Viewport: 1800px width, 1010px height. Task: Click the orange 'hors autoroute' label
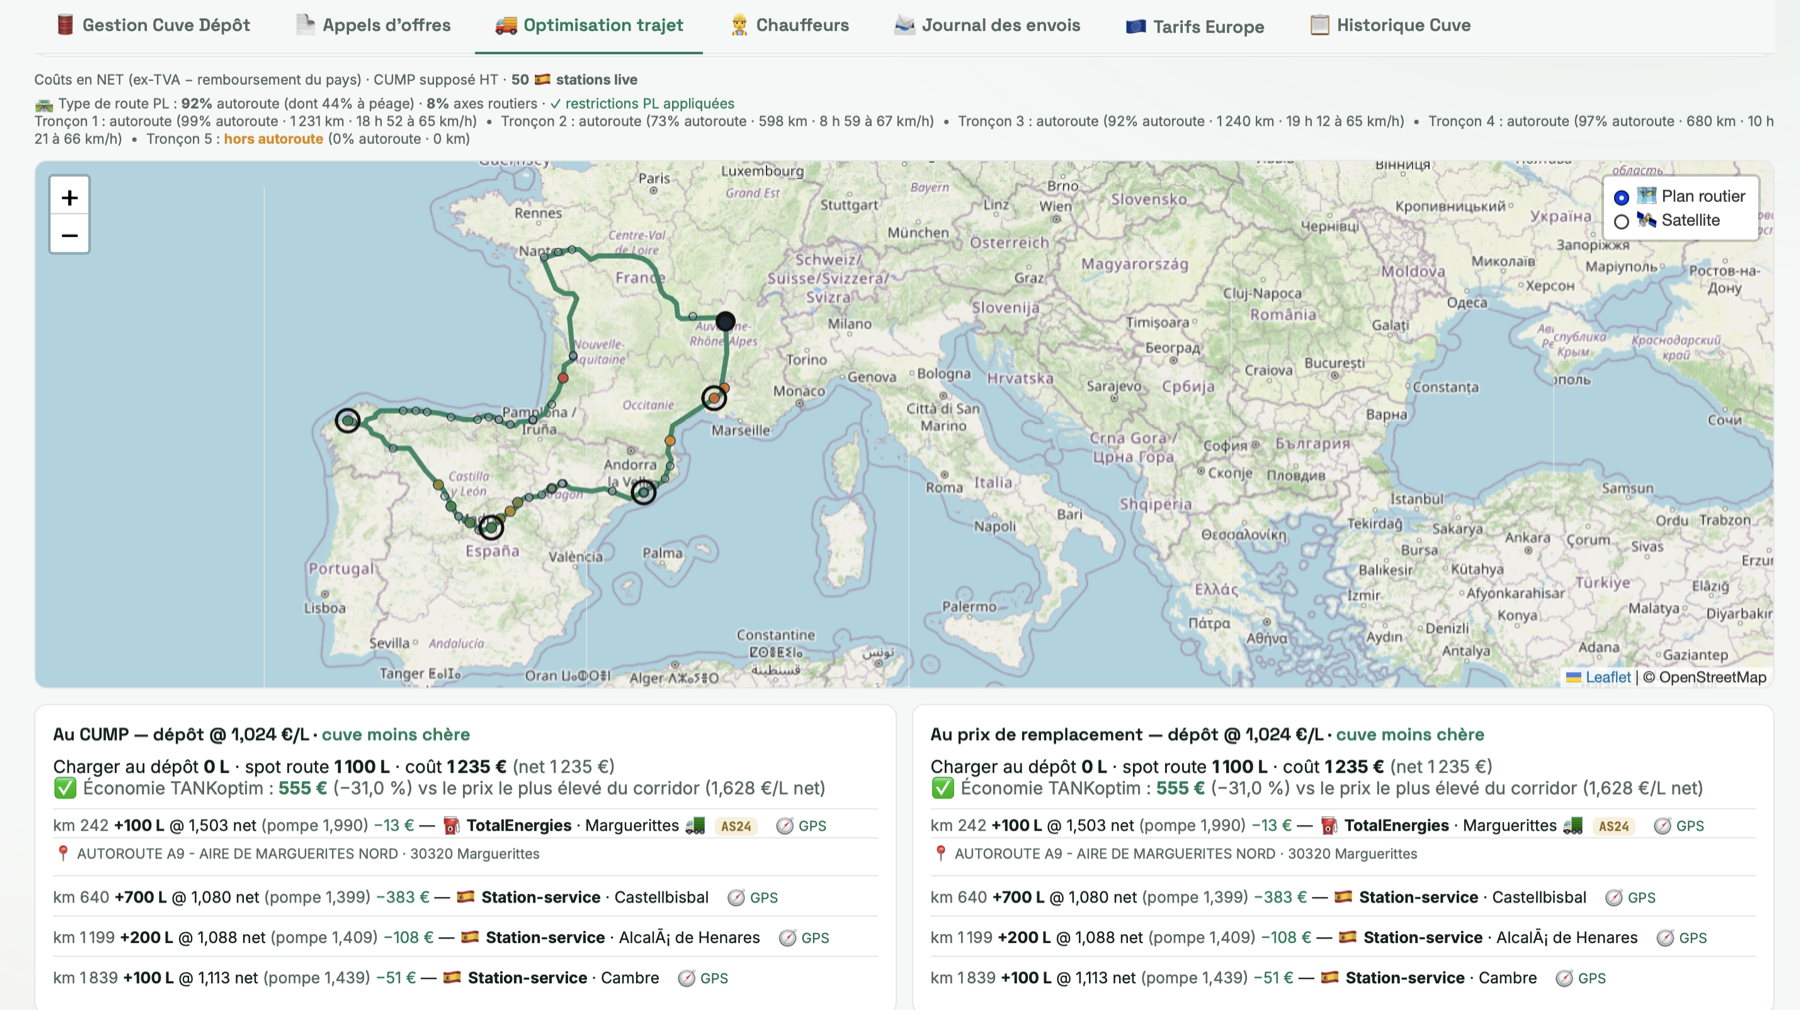pyautogui.click(x=273, y=139)
